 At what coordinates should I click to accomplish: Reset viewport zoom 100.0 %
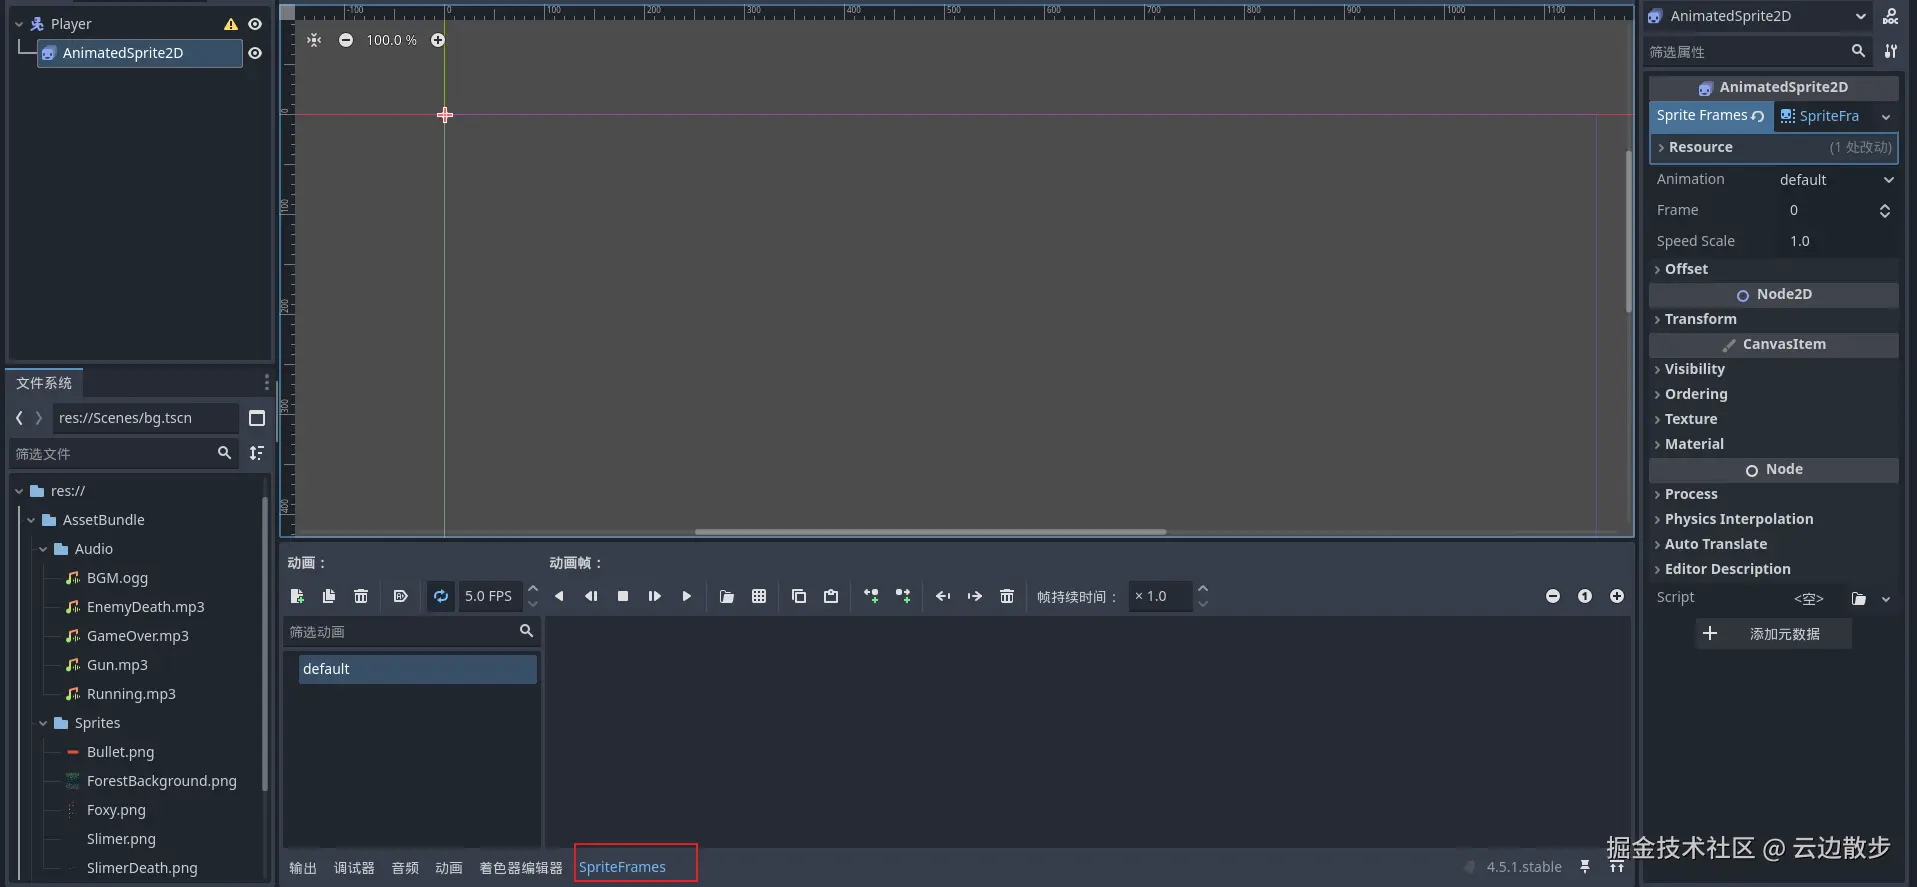click(x=391, y=40)
